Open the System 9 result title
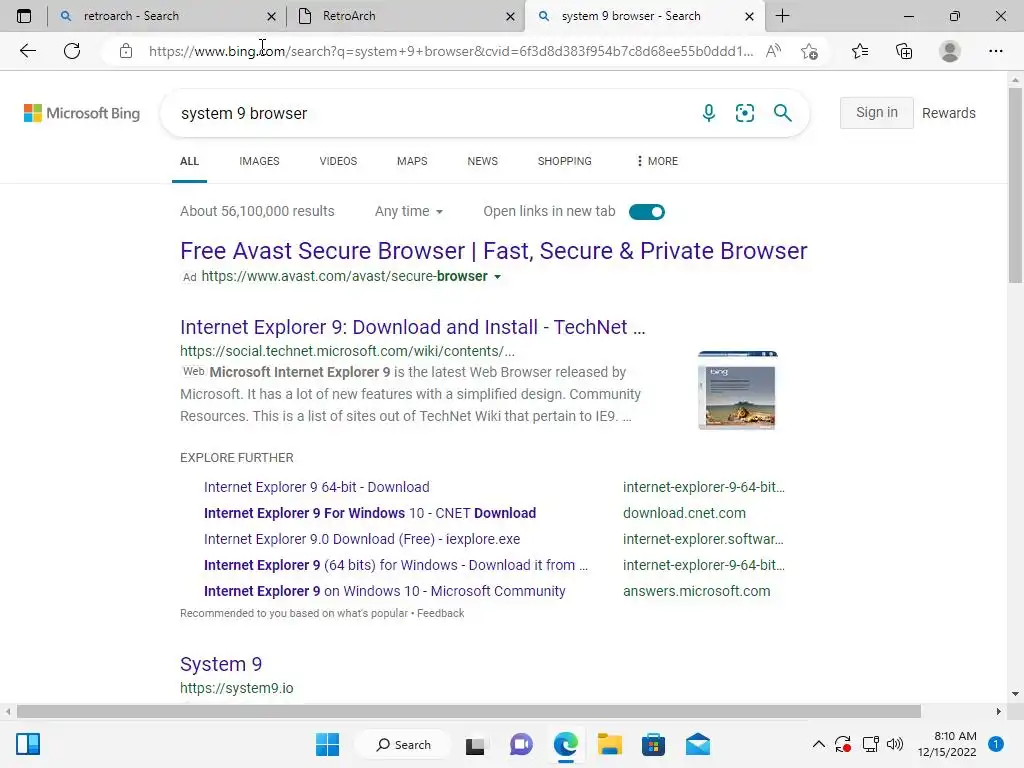This screenshot has width=1024, height=768. click(x=221, y=664)
